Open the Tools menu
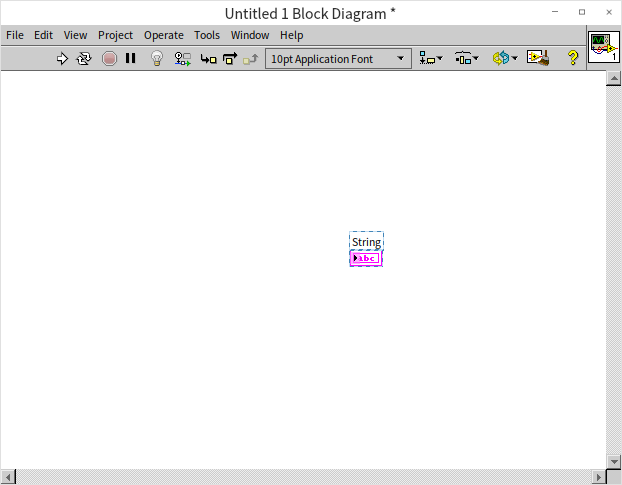The height and width of the screenshot is (485, 622). click(207, 35)
